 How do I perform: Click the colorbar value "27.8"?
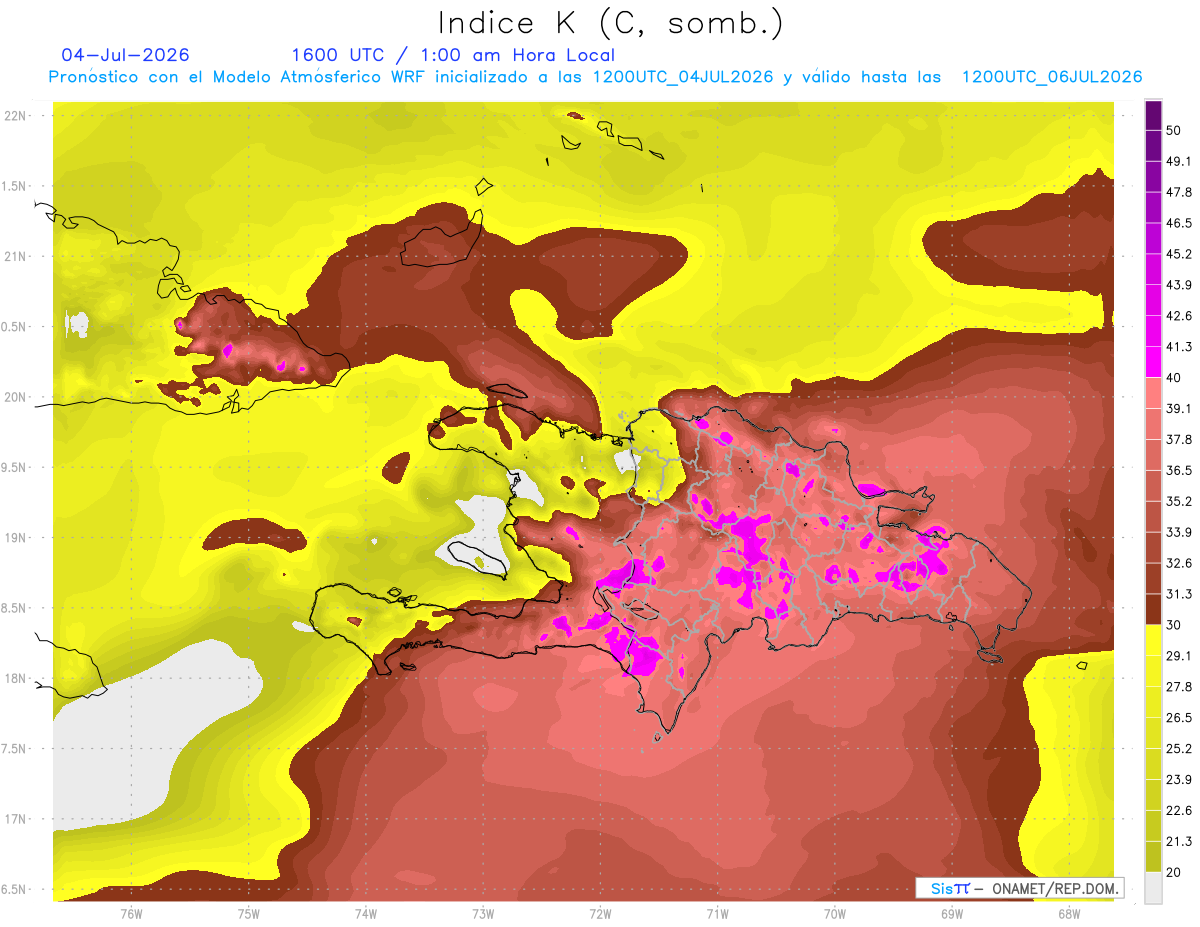pyautogui.click(x=1178, y=687)
